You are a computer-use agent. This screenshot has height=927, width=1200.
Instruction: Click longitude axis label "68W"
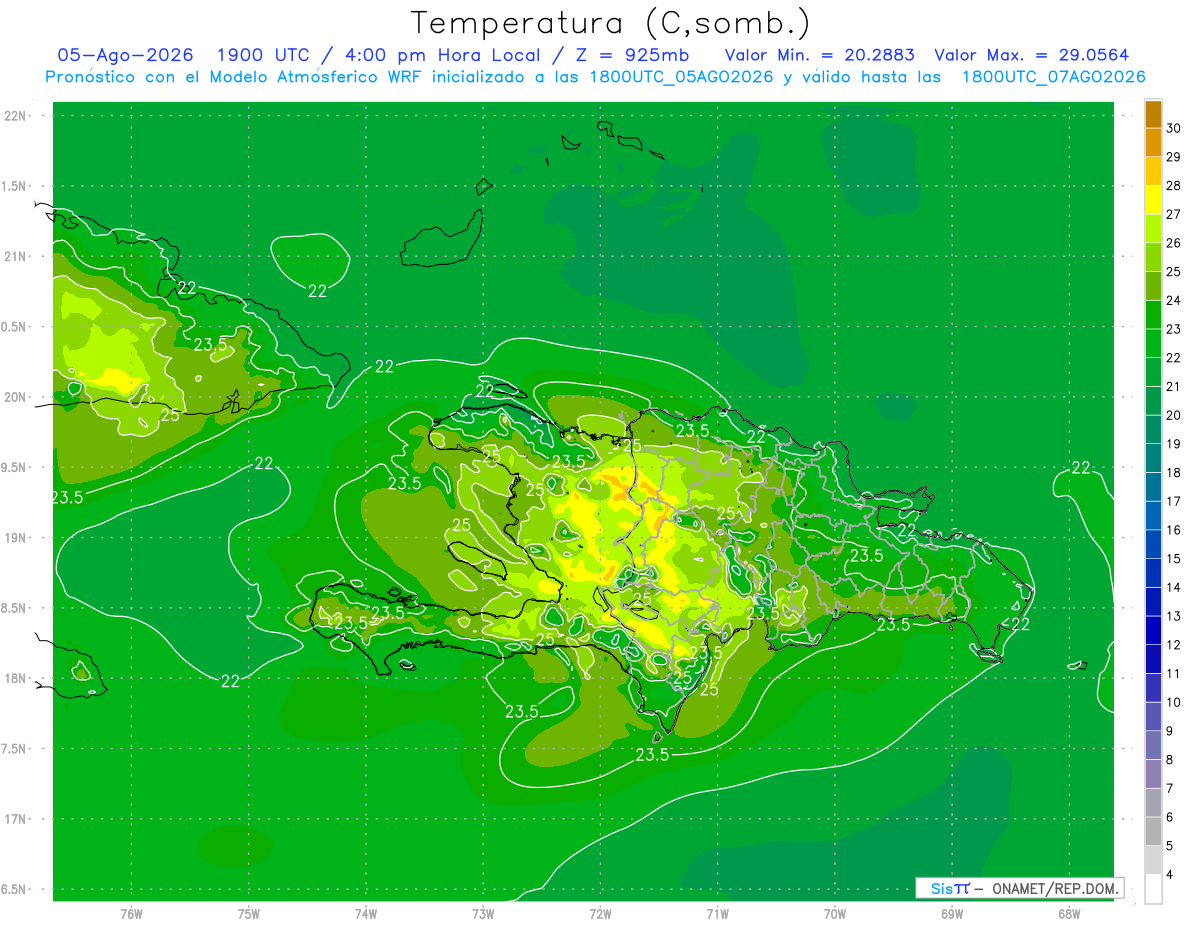[1069, 913]
